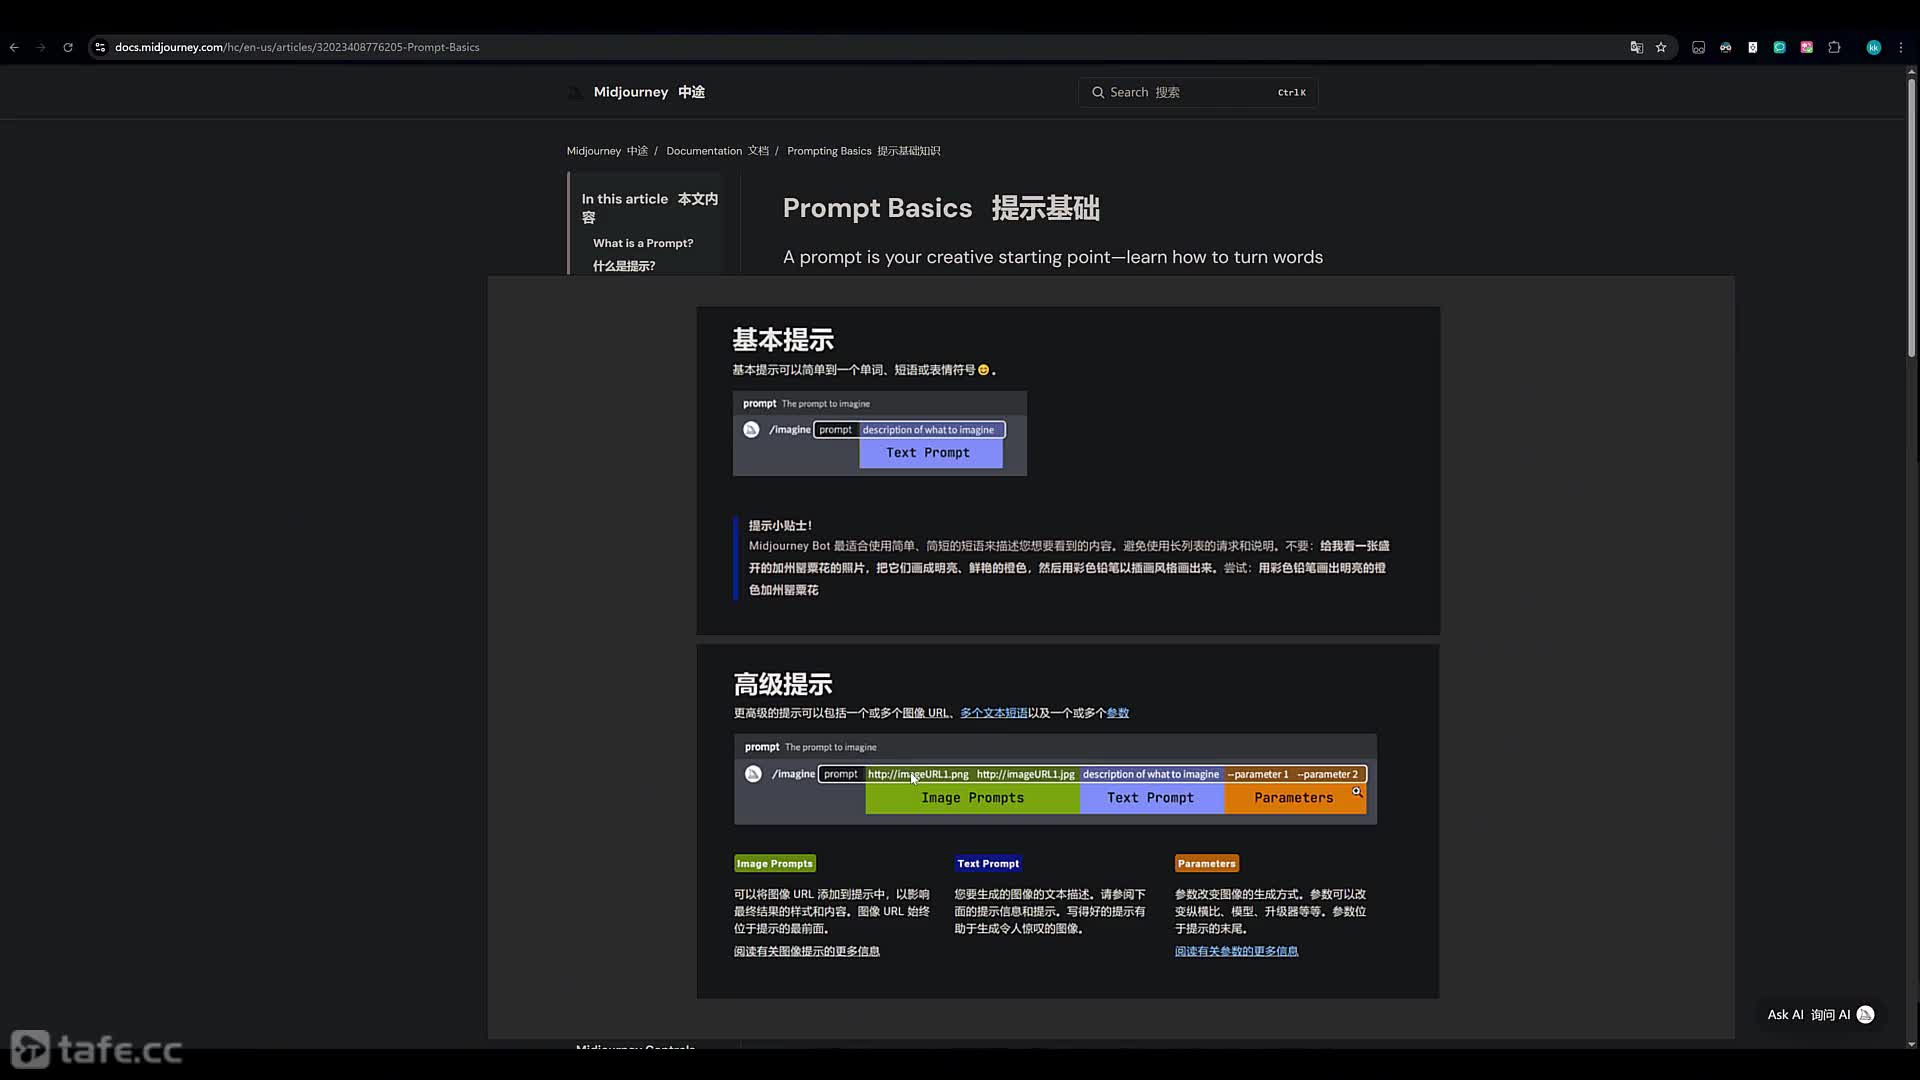Click the orange Parameters block
The height and width of the screenshot is (1080, 1920).
pos(1294,798)
